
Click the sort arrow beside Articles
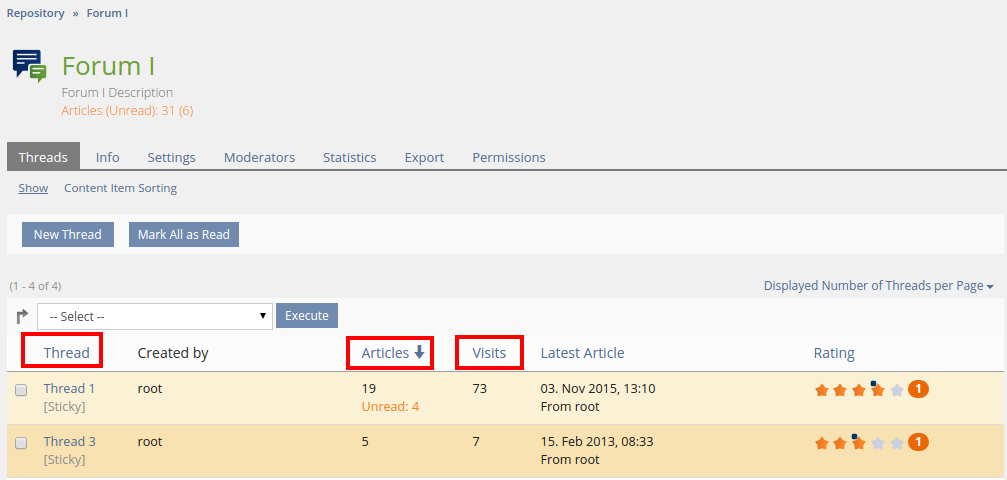pyautogui.click(x=419, y=352)
